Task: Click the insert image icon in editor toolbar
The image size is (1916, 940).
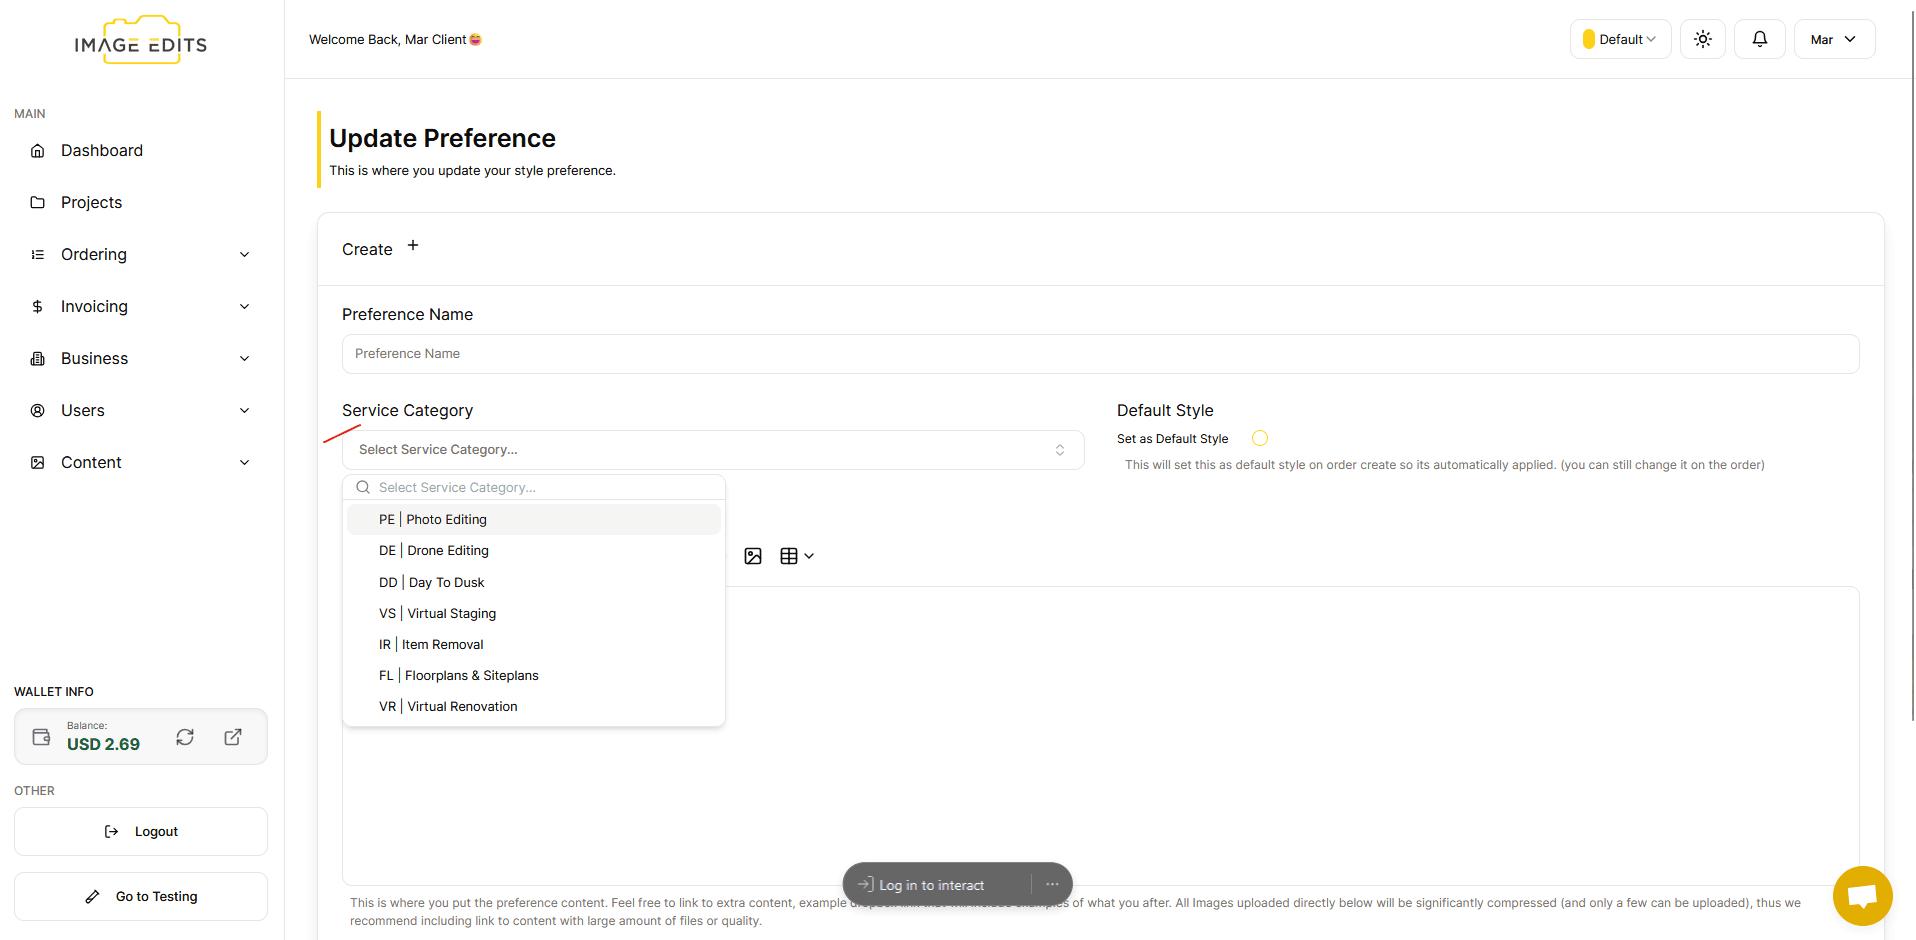Action: point(753,556)
